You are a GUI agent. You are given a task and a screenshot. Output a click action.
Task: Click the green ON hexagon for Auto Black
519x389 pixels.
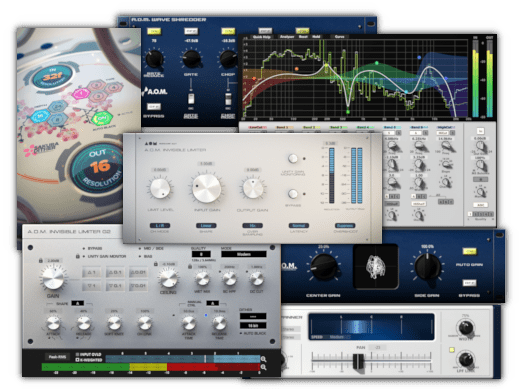(102, 118)
